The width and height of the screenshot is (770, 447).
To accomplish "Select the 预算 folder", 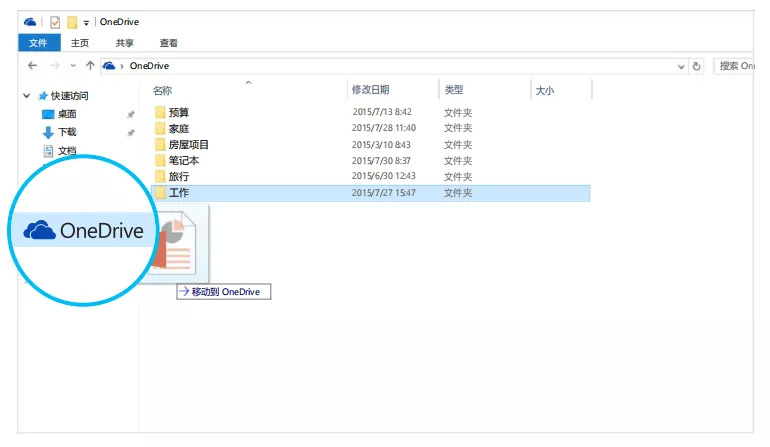I will [179, 112].
